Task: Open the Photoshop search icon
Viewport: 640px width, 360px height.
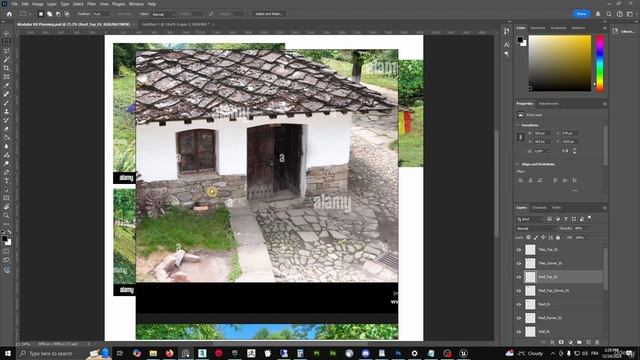Action: tap(609, 14)
